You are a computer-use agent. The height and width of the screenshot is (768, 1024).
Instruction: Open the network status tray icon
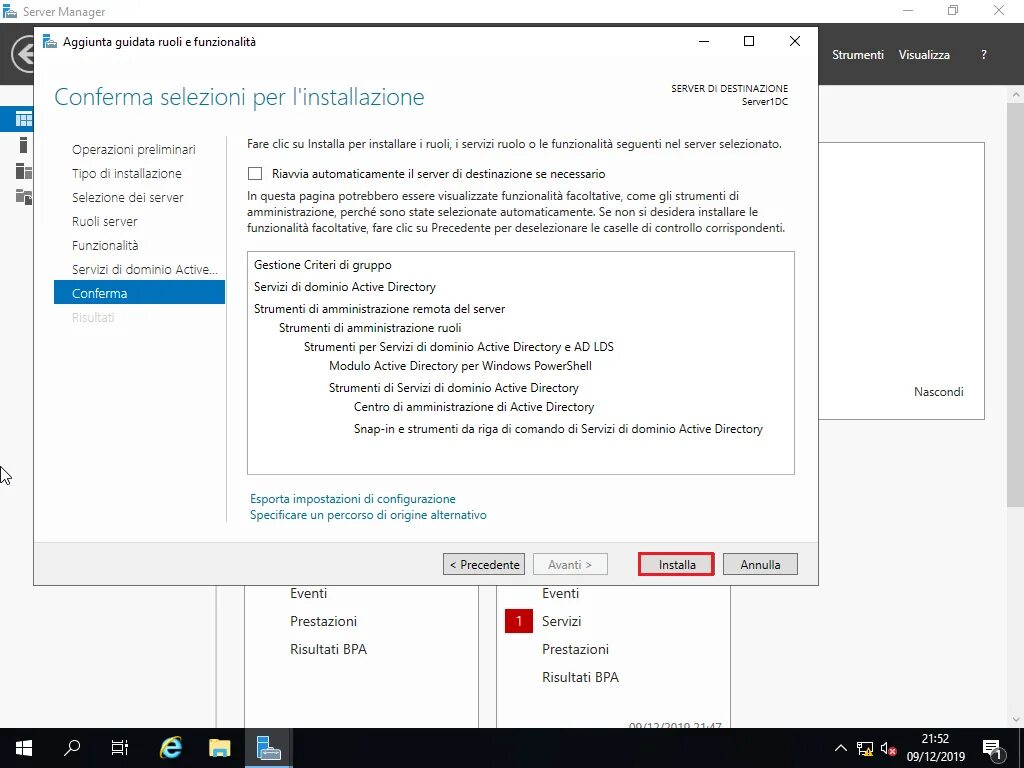(x=865, y=748)
